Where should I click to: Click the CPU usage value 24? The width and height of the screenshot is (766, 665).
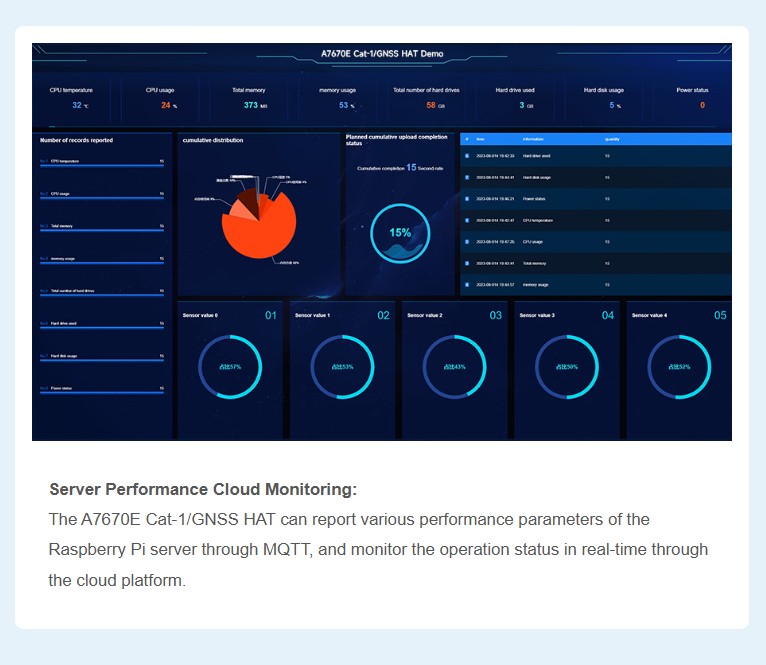(x=166, y=105)
